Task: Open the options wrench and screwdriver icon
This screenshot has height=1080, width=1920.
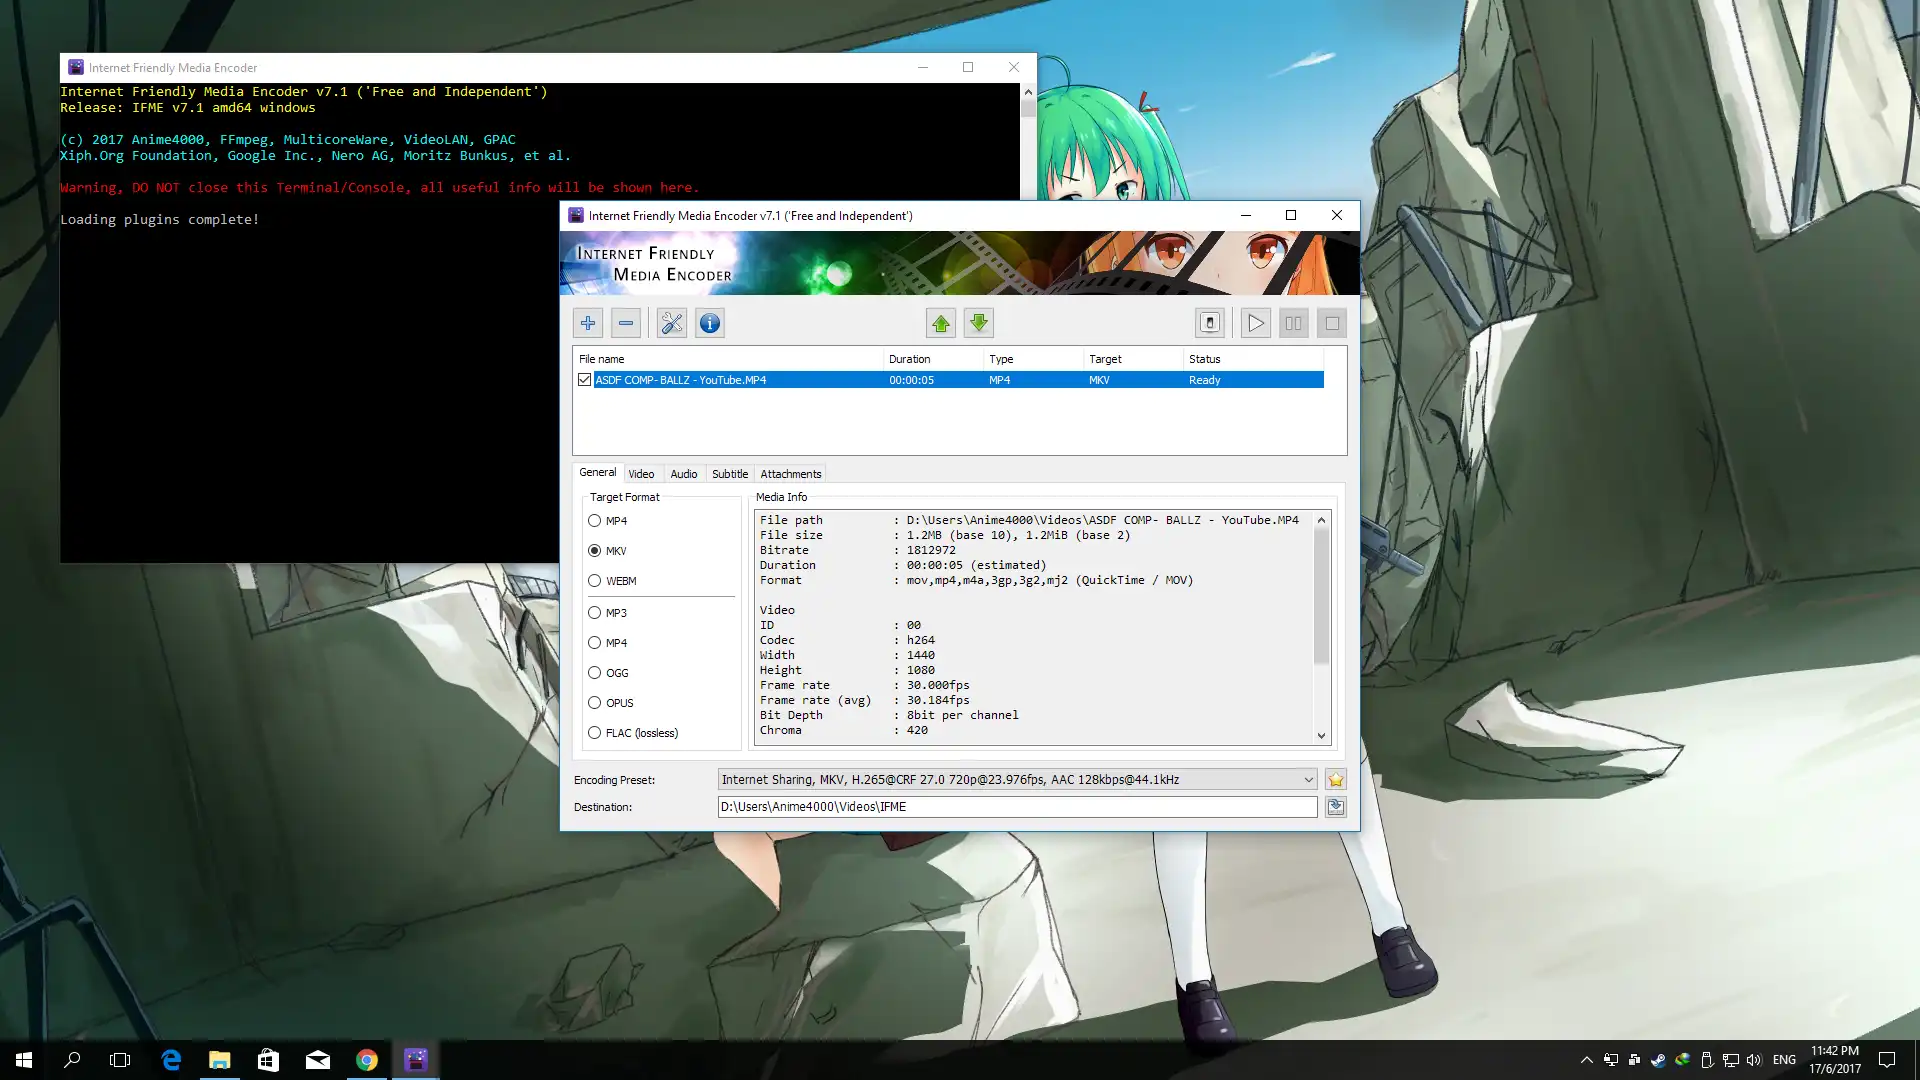Action: [672, 323]
